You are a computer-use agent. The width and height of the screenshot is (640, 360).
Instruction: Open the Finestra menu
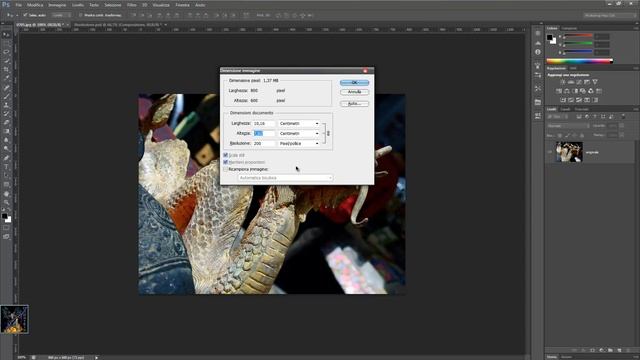click(182, 5)
